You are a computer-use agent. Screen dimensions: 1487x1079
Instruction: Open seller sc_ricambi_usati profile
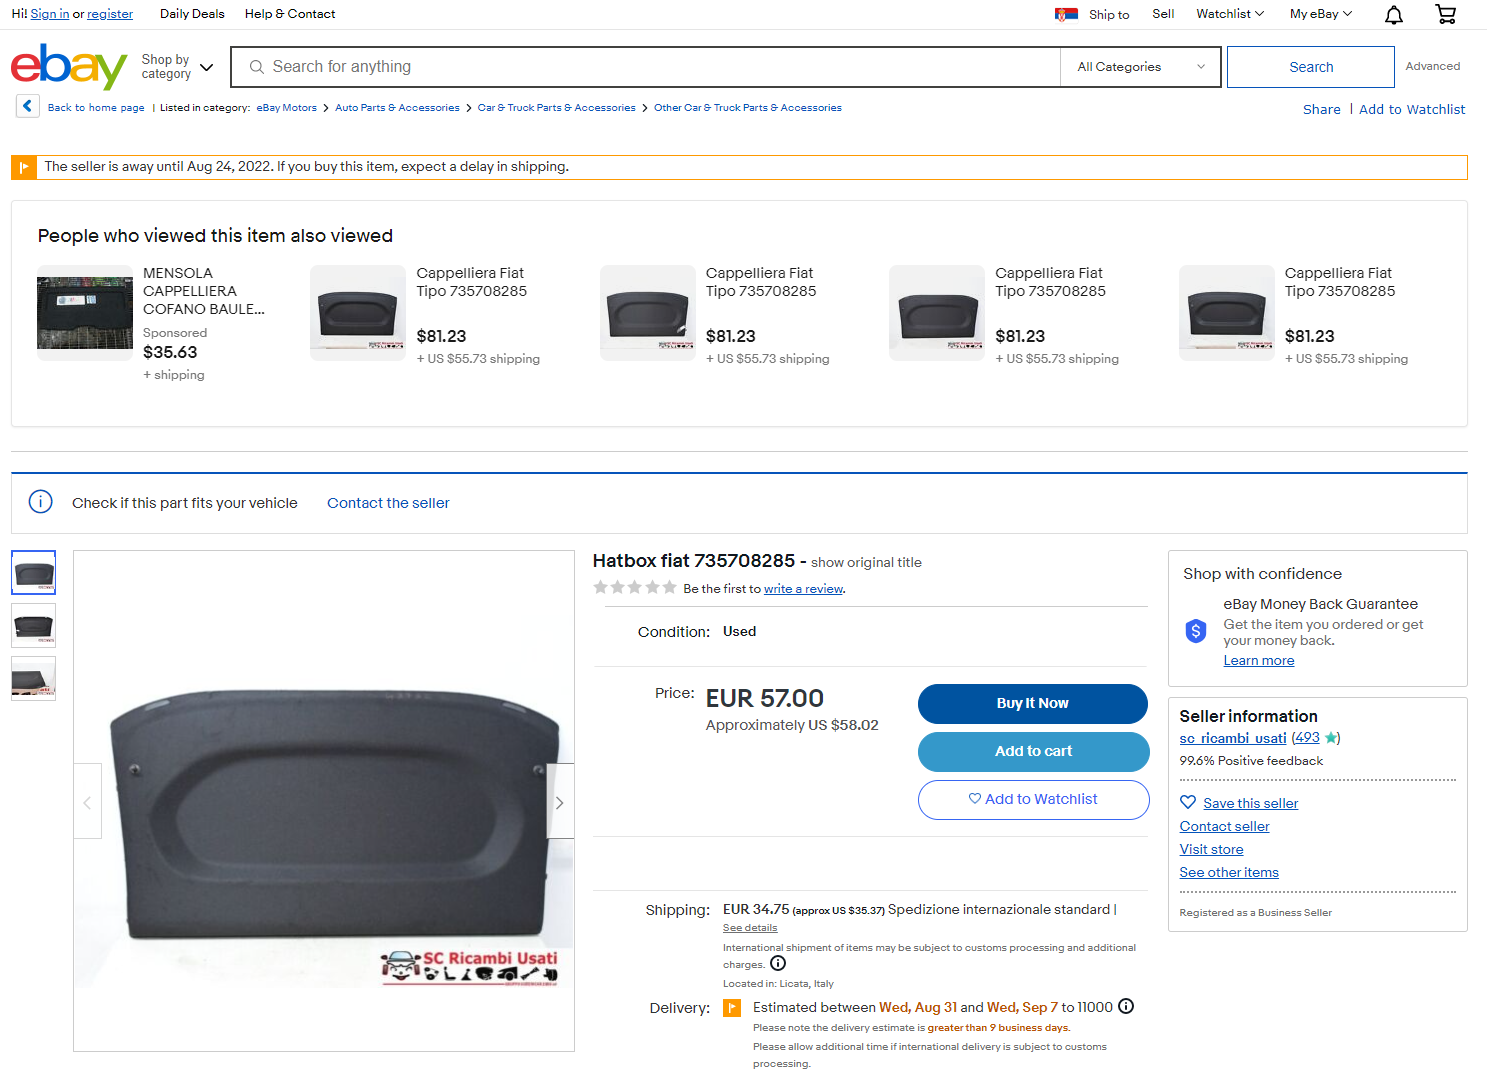coord(1232,738)
